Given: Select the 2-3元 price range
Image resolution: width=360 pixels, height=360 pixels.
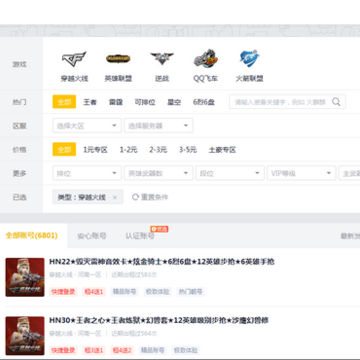Looking at the screenshot, I should click(x=158, y=150).
